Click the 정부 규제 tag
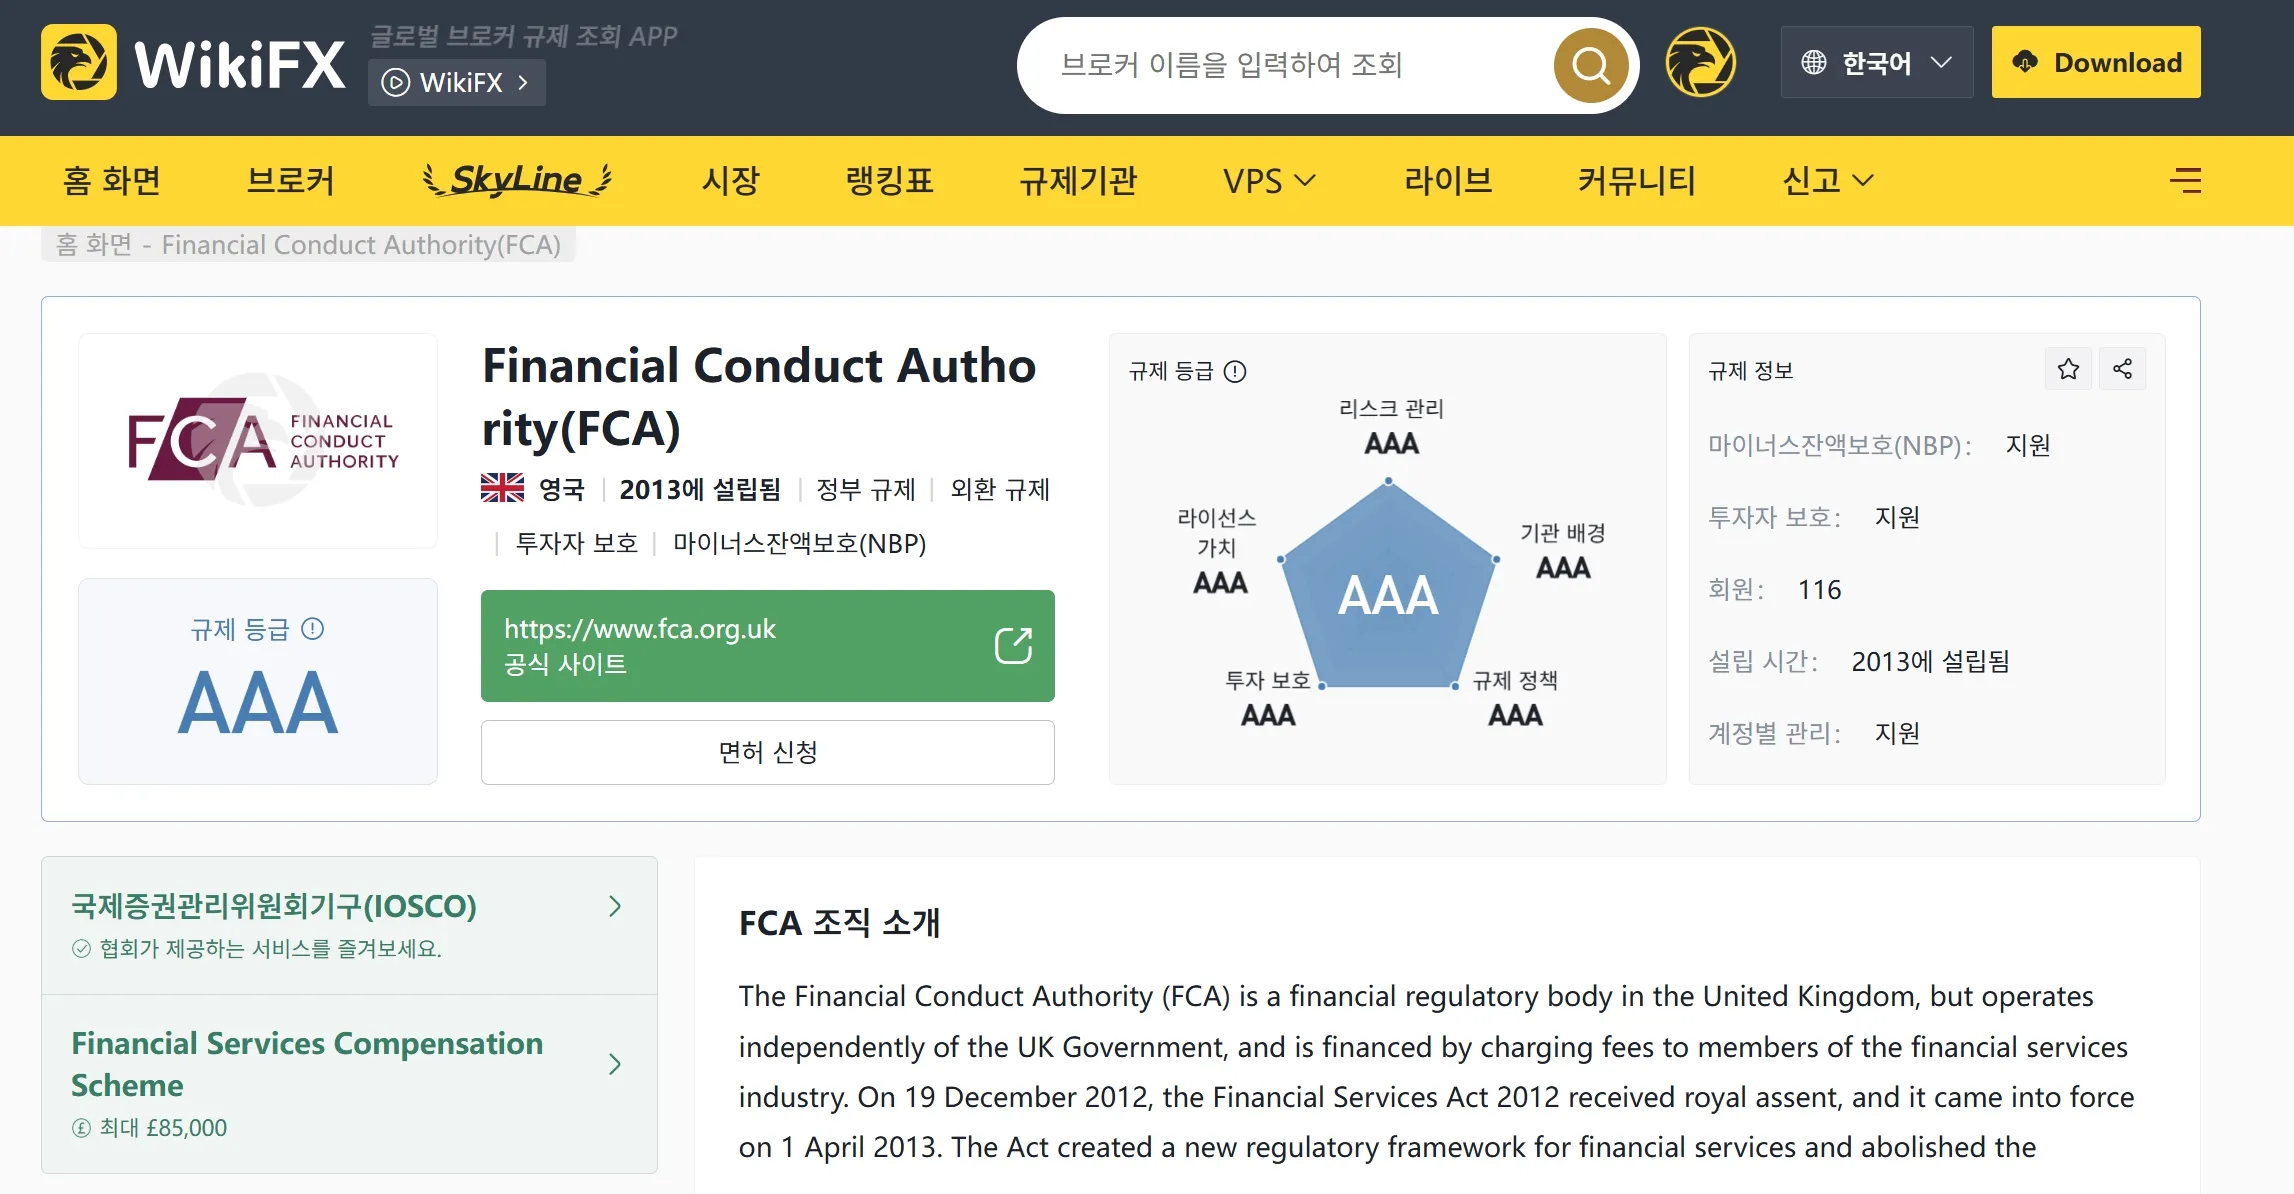The width and height of the screenshot is (2294, 1194). pos(866,489)
